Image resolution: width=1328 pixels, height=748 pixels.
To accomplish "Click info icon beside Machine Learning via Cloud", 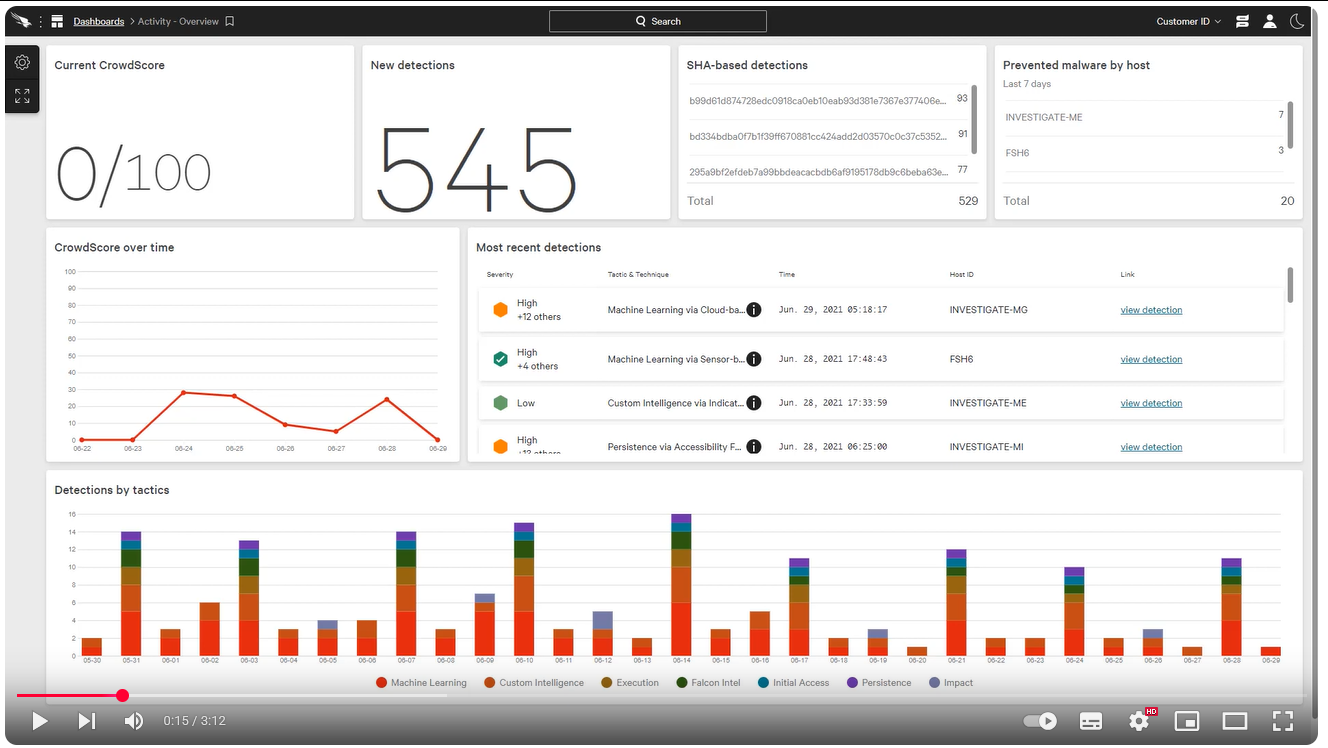I will coord(754,310).
